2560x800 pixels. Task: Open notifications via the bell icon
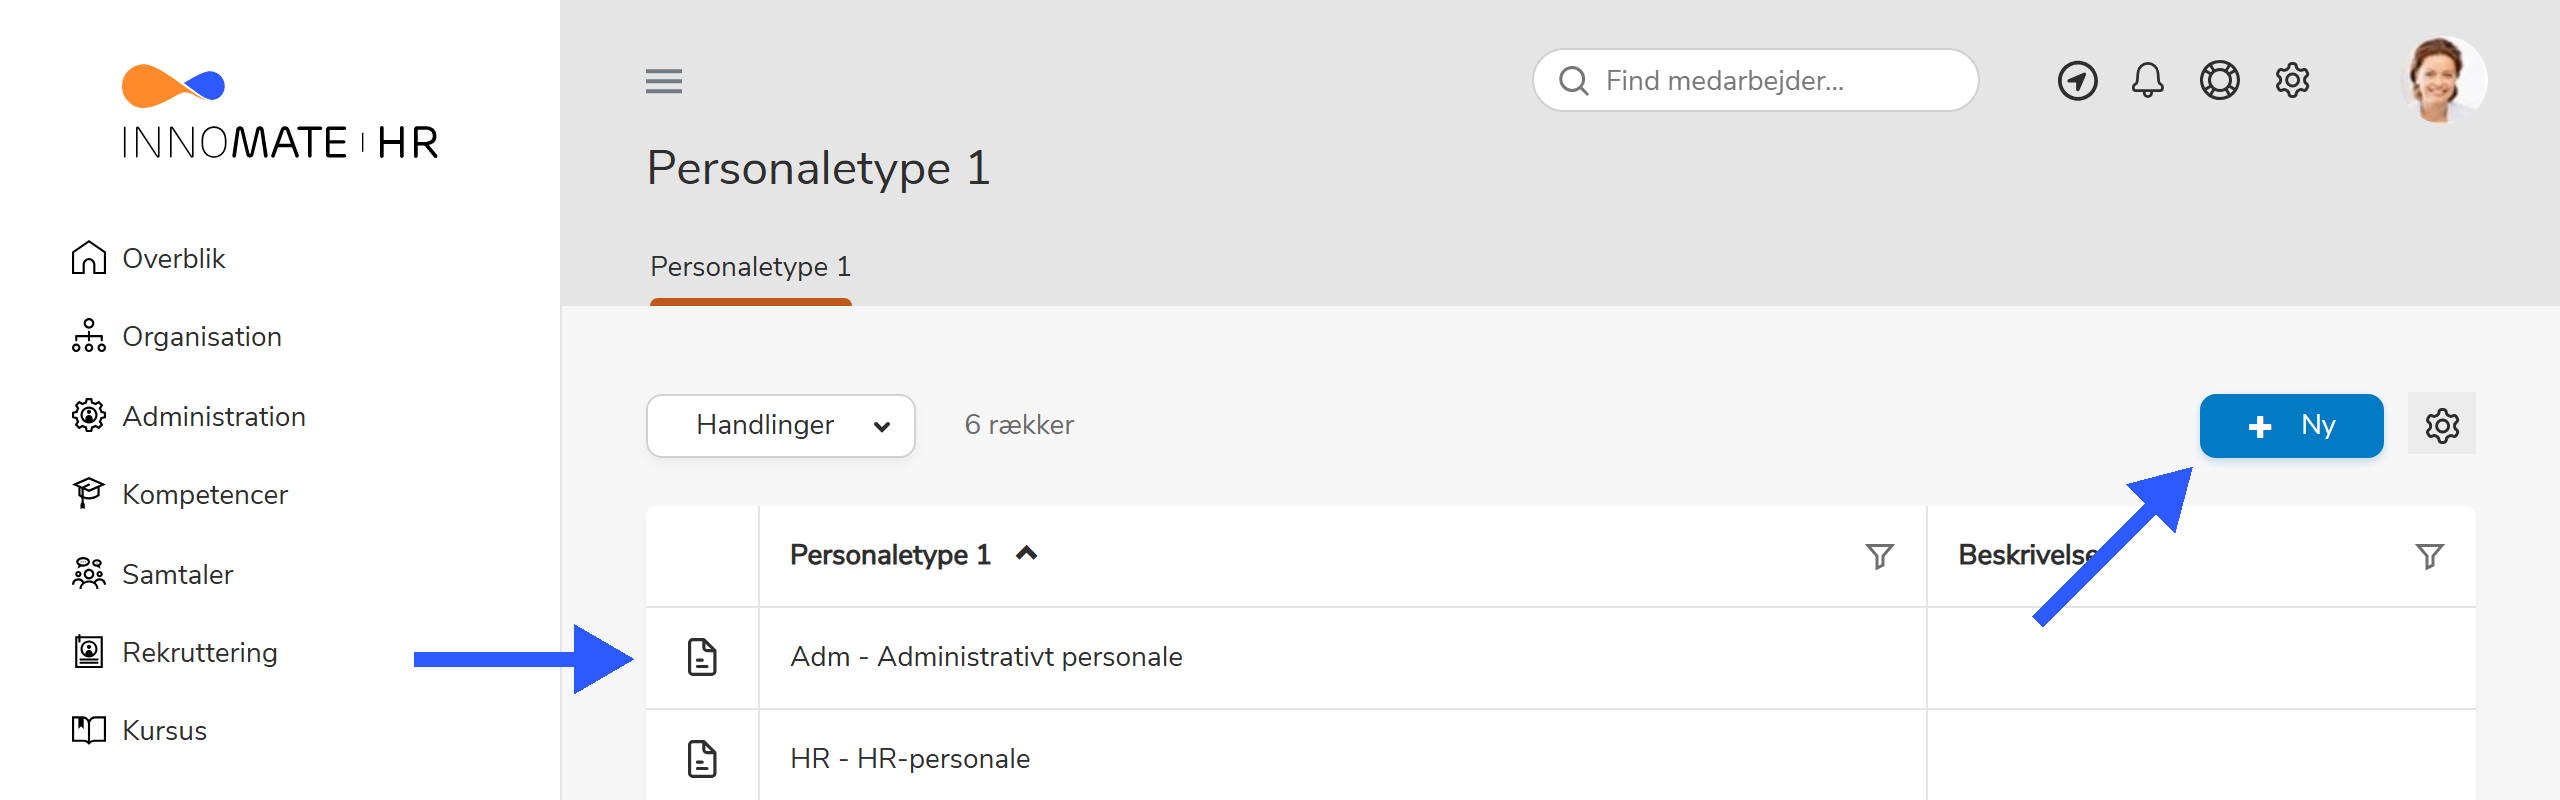click(2148, 80)
